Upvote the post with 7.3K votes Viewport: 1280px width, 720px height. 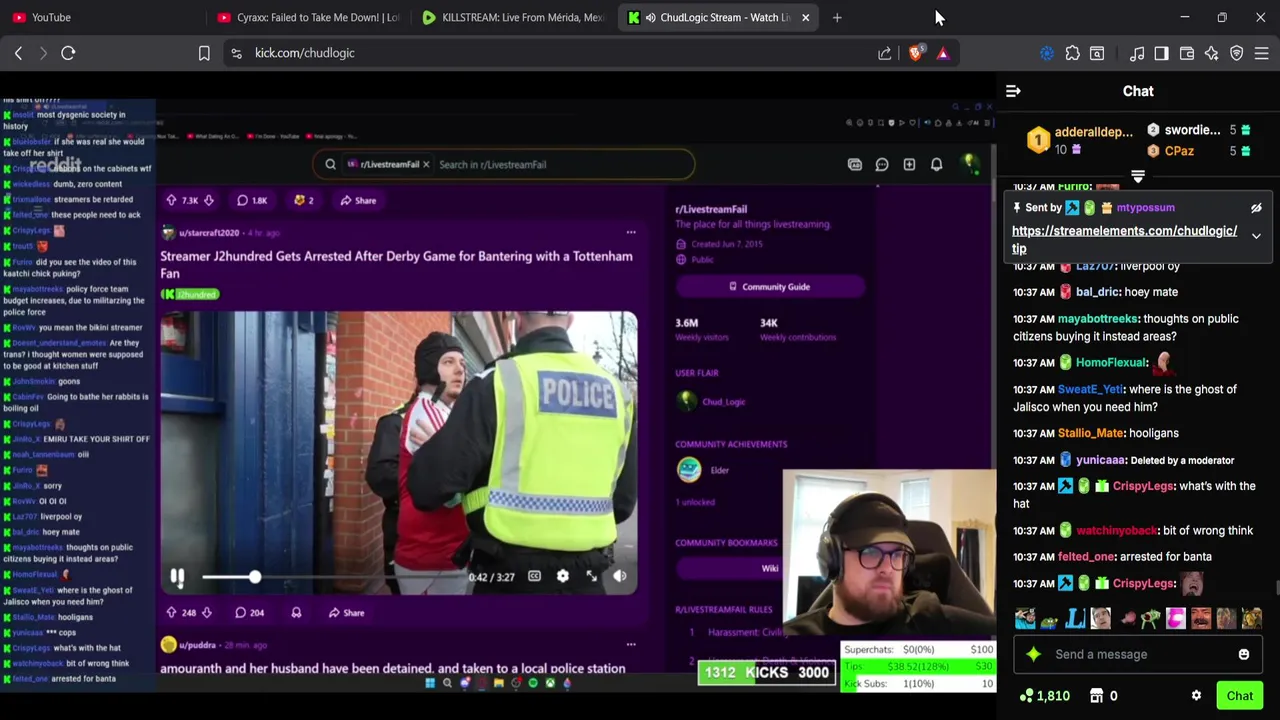pyautogui.click(x=172, y=200)
